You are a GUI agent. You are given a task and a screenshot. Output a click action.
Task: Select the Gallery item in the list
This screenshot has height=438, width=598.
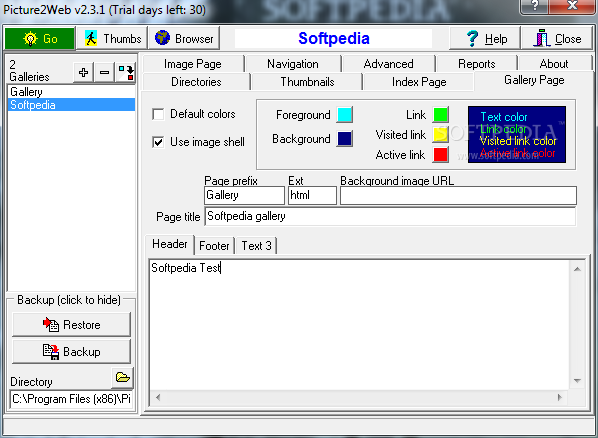tap(71, 92)
